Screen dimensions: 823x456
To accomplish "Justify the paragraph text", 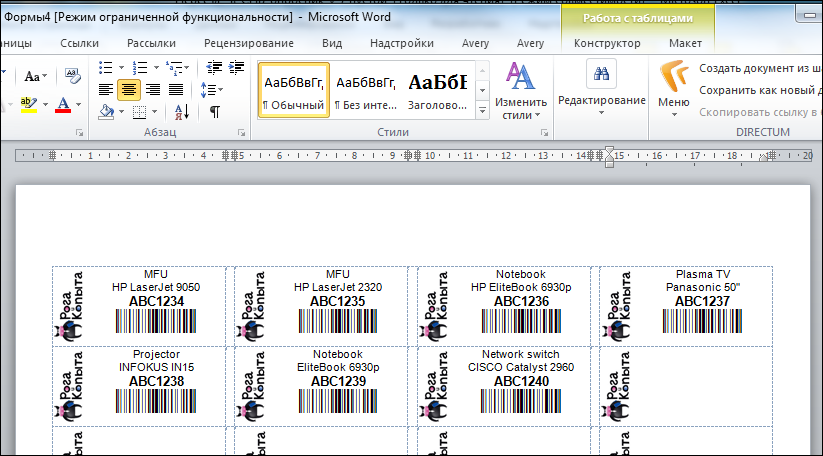I will pyautogui.click(x=176, y=90).
